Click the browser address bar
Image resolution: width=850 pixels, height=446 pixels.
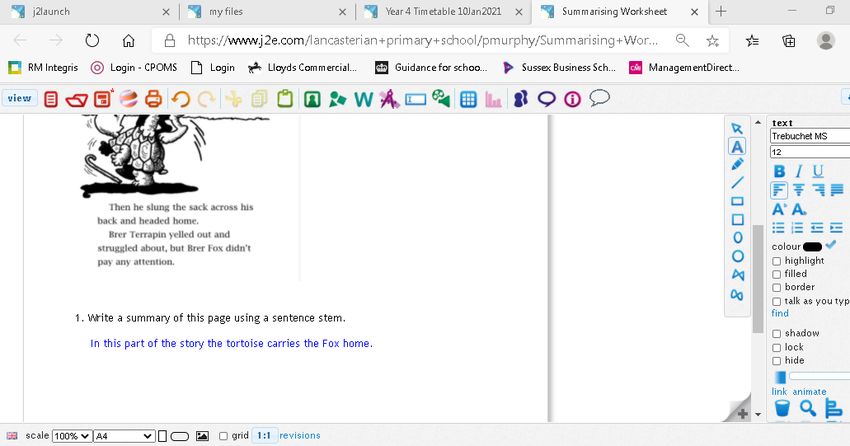click(x=423, y=40)
